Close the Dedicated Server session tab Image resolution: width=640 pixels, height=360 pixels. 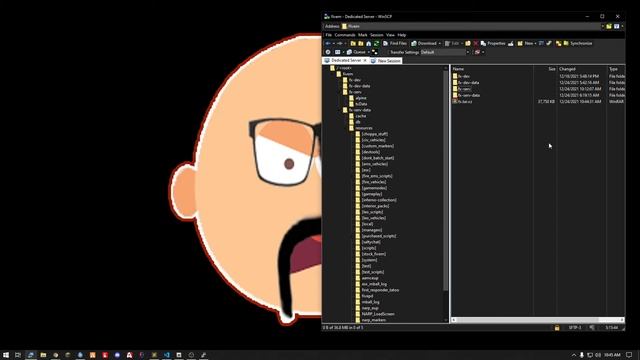365,60
